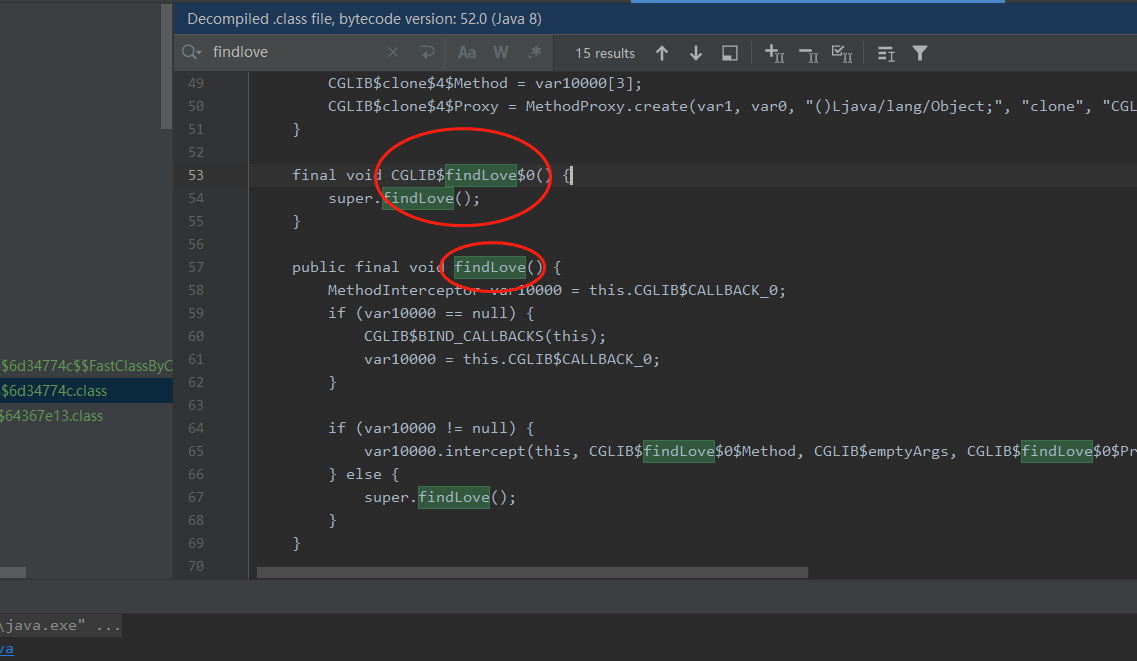
Task: Click findLove method name on line 57
Action: tap(489, 267)
